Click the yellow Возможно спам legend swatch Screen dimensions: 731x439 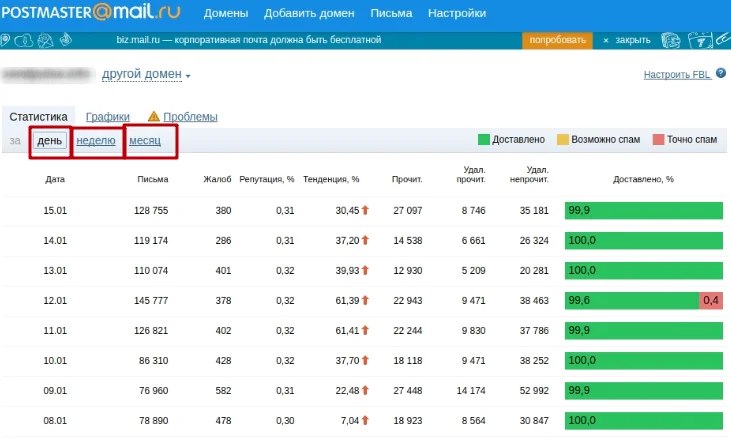[x=563, y=140]
